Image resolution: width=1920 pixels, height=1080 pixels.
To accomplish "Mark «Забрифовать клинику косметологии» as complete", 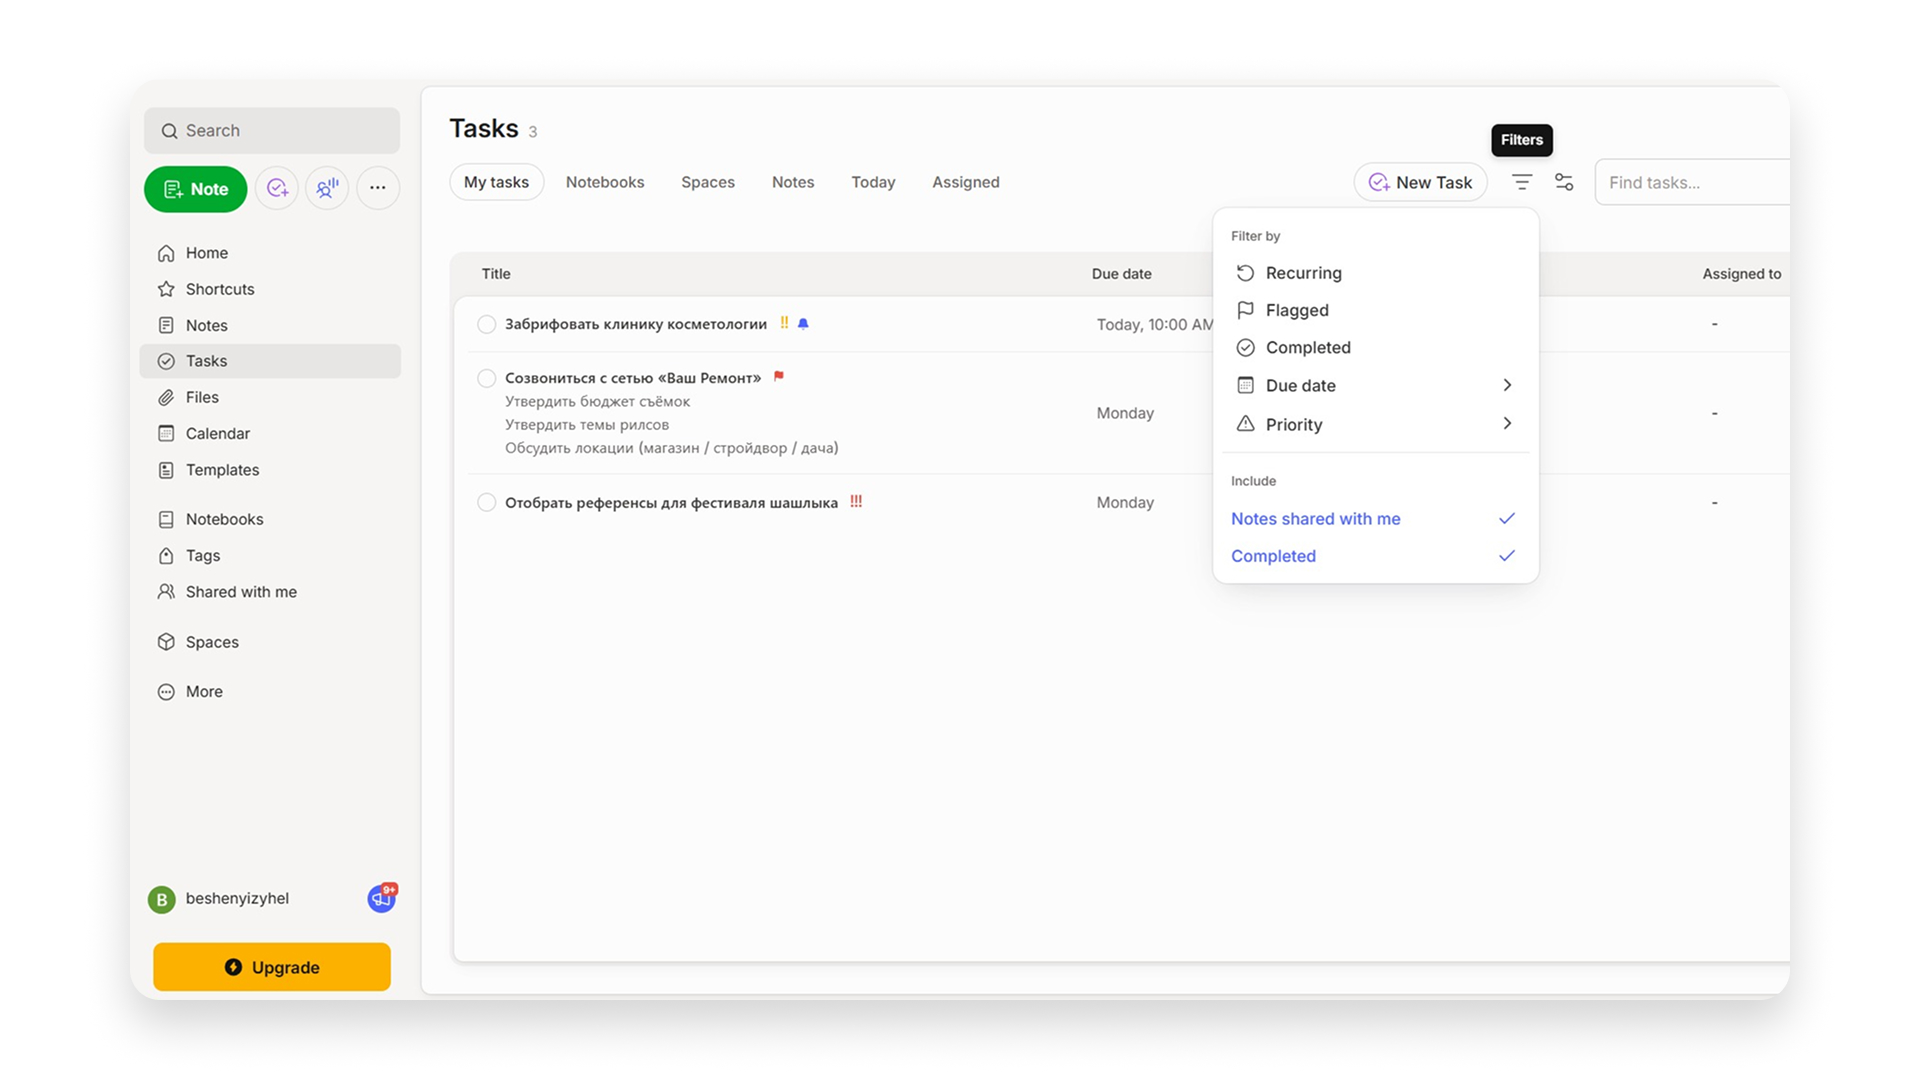I will tap(486, 324).
